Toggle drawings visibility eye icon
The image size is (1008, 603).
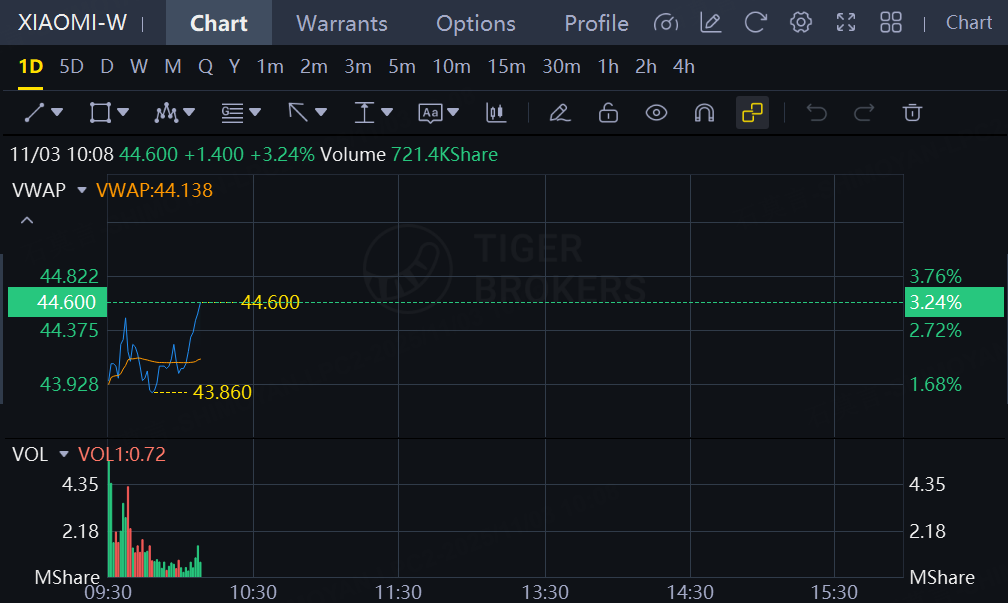(x=656, y=113)
